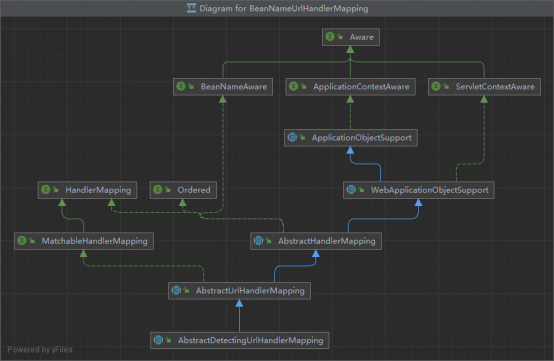Image resolution: width=554 pixels, height=361 pixels.
Task: Click BeanNameAware's green interface icon
Action: tap(181, 86)
